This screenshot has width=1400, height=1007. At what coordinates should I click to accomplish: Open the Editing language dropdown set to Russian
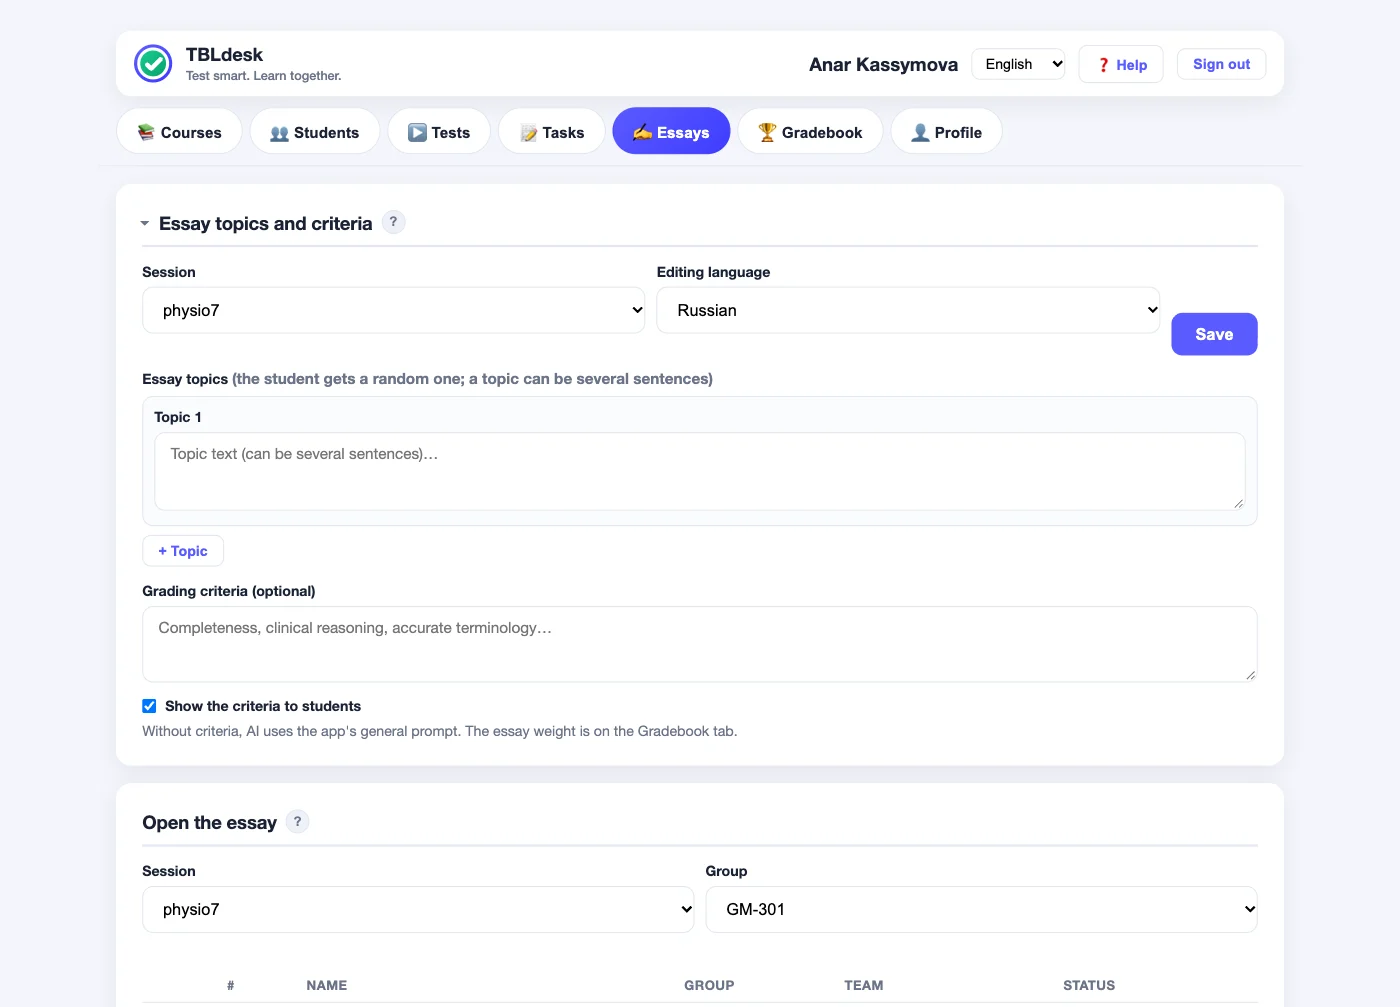click(x=908, y=310)
